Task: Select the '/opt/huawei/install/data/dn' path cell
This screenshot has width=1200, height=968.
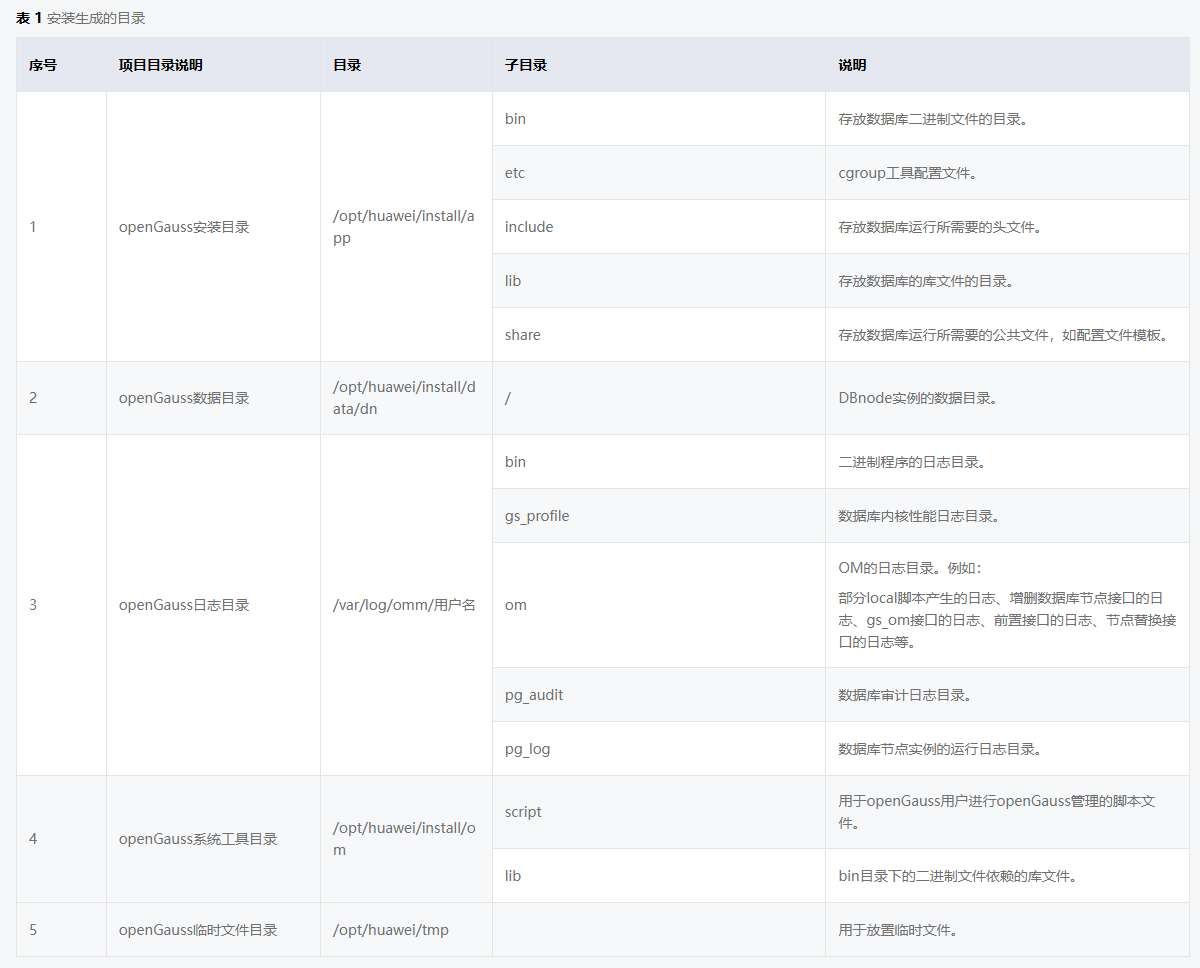Action: (404, 398)
